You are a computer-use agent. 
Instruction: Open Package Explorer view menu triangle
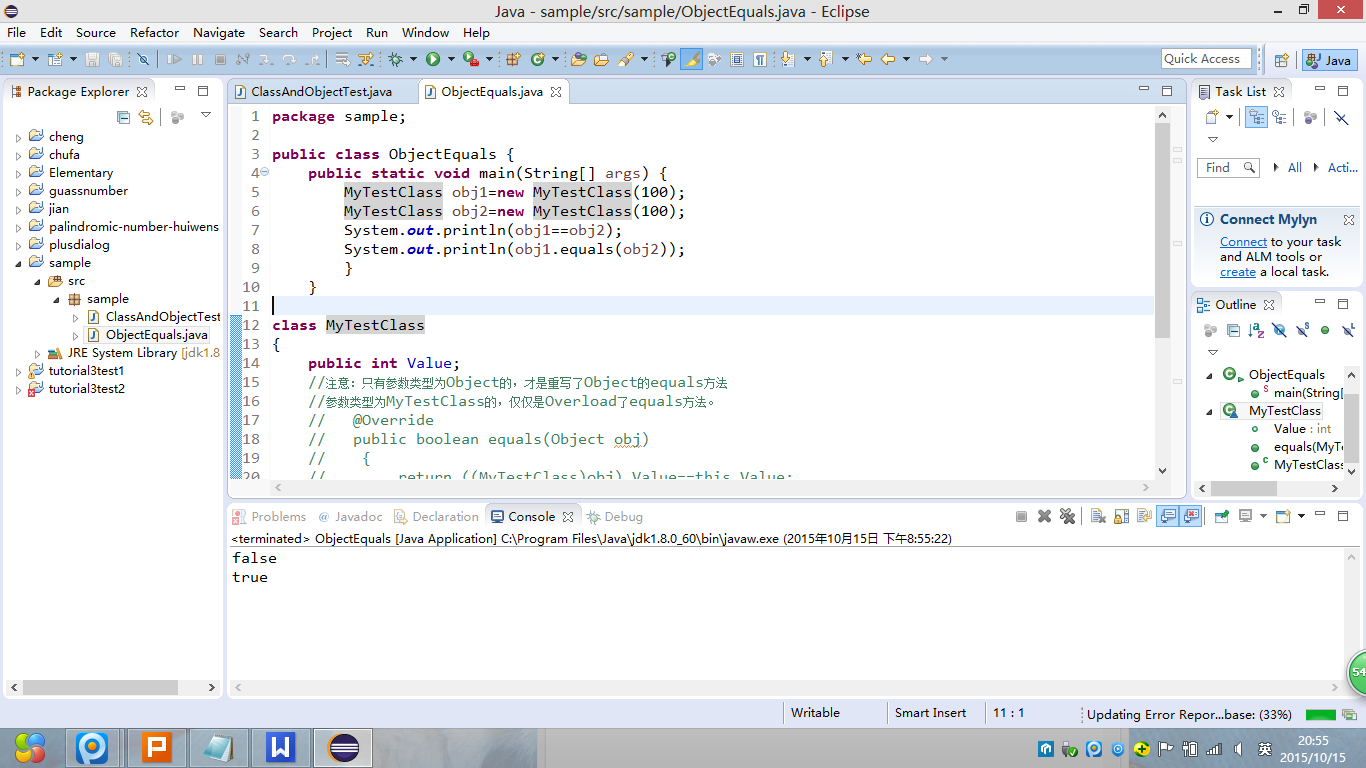tap(206, 115)
